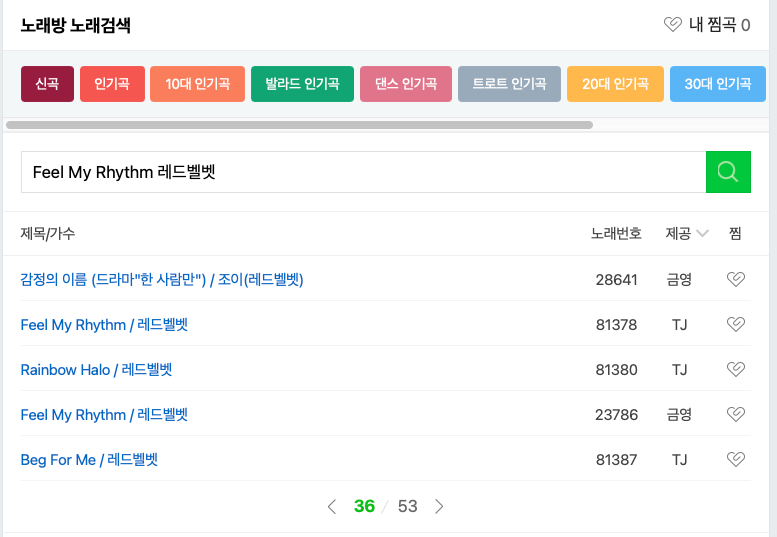This screenshot has width=777, height=537.
Task: Click the 노래번호 column header
Action: click(x=616, y=233)
